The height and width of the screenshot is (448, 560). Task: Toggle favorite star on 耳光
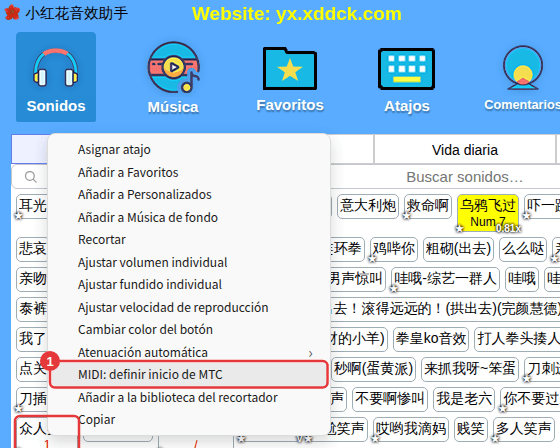(x=19, y=216)
